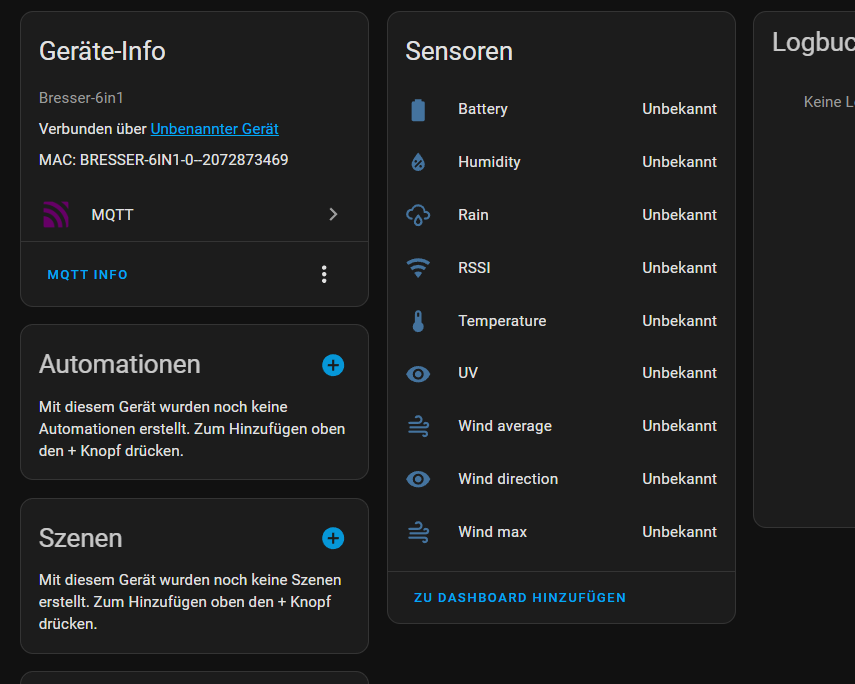Add a new automation with plus button

tap(333, 365)
